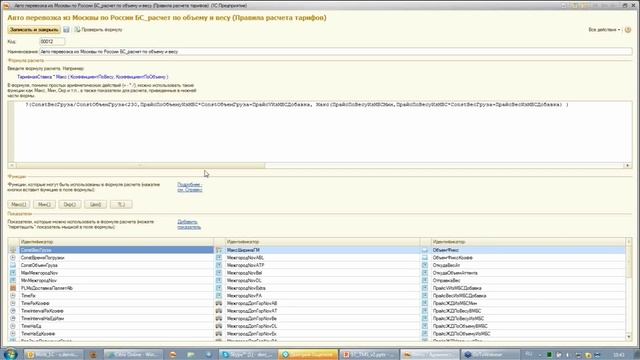The image size is (640, 360).
Task: Select the ОбъемФиксКоэфф row
Action: 528,258
